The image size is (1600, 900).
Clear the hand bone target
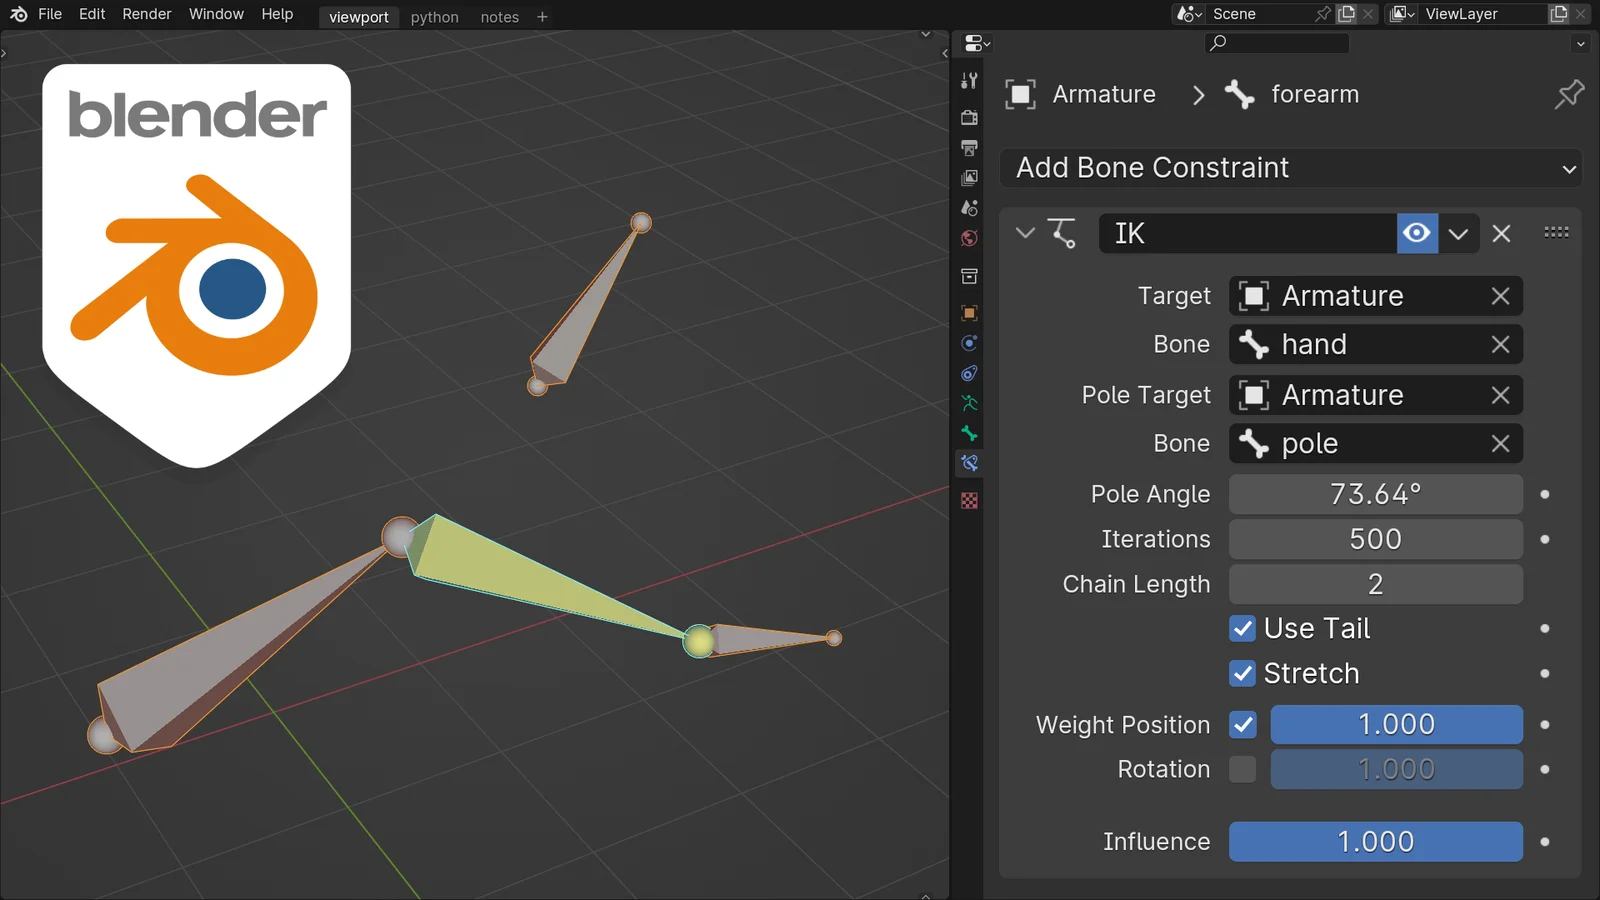[1500, 344]
